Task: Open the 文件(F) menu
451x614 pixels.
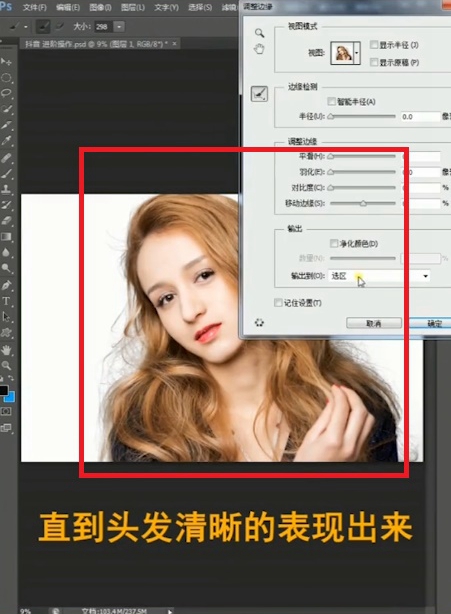Action: (x=34, y=7)
